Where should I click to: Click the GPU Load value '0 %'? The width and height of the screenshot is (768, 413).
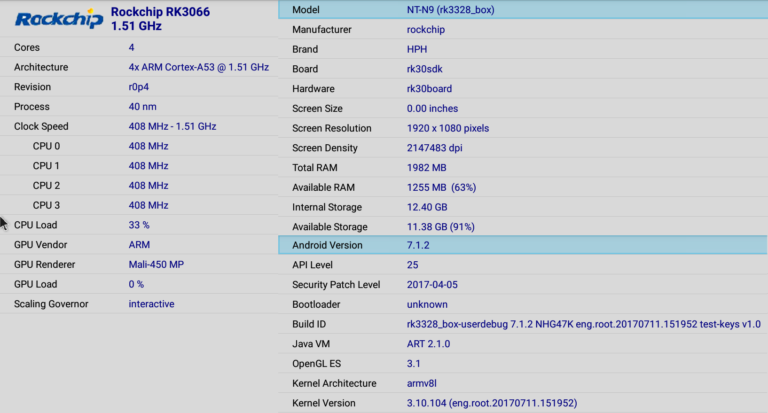pos(136,284)
